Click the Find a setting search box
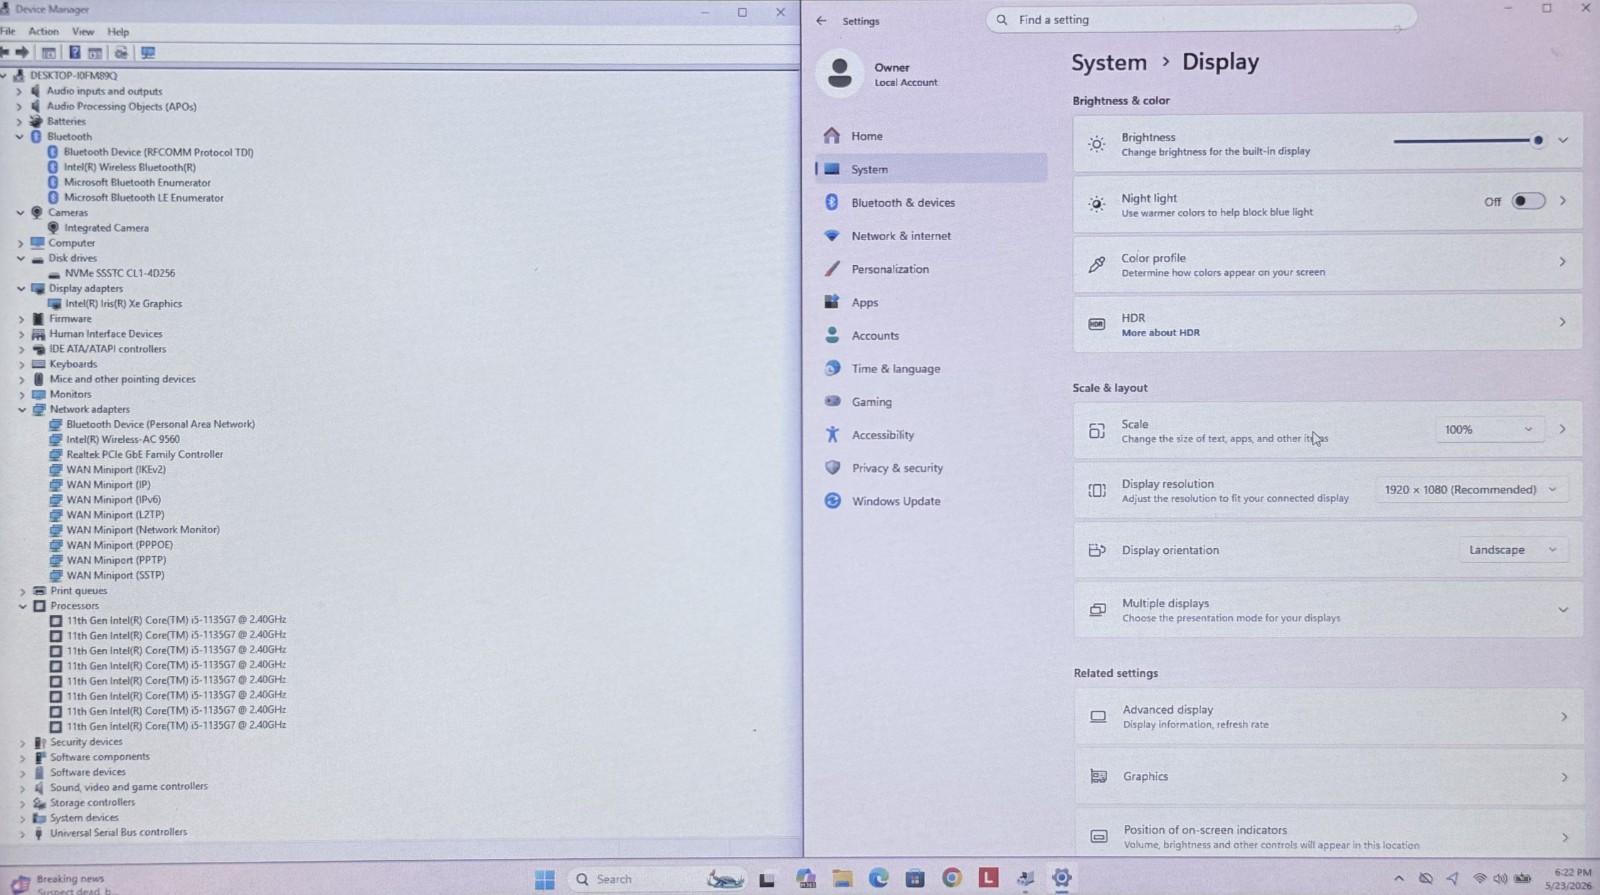1600x895 pixels. click(x=1201, y=20)
